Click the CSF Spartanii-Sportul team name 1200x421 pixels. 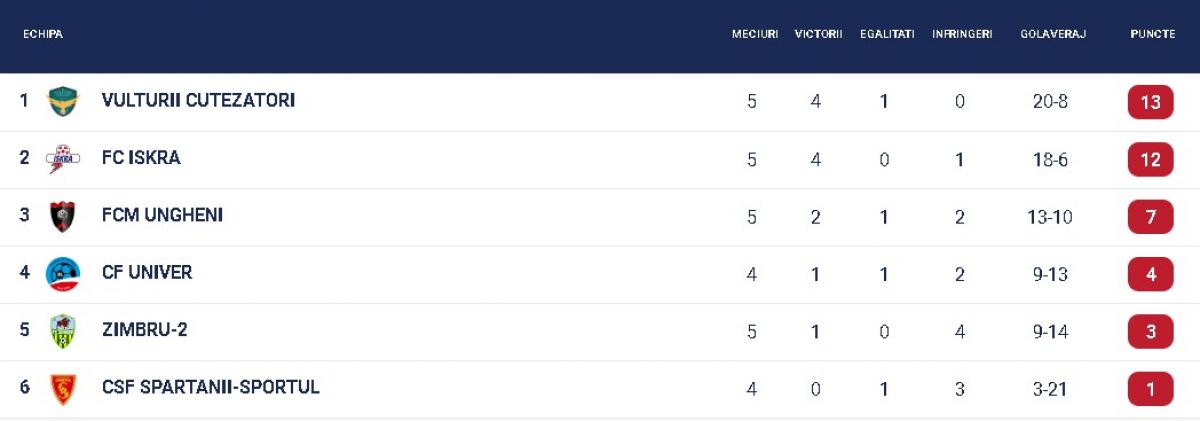click(x=211, y=387)
